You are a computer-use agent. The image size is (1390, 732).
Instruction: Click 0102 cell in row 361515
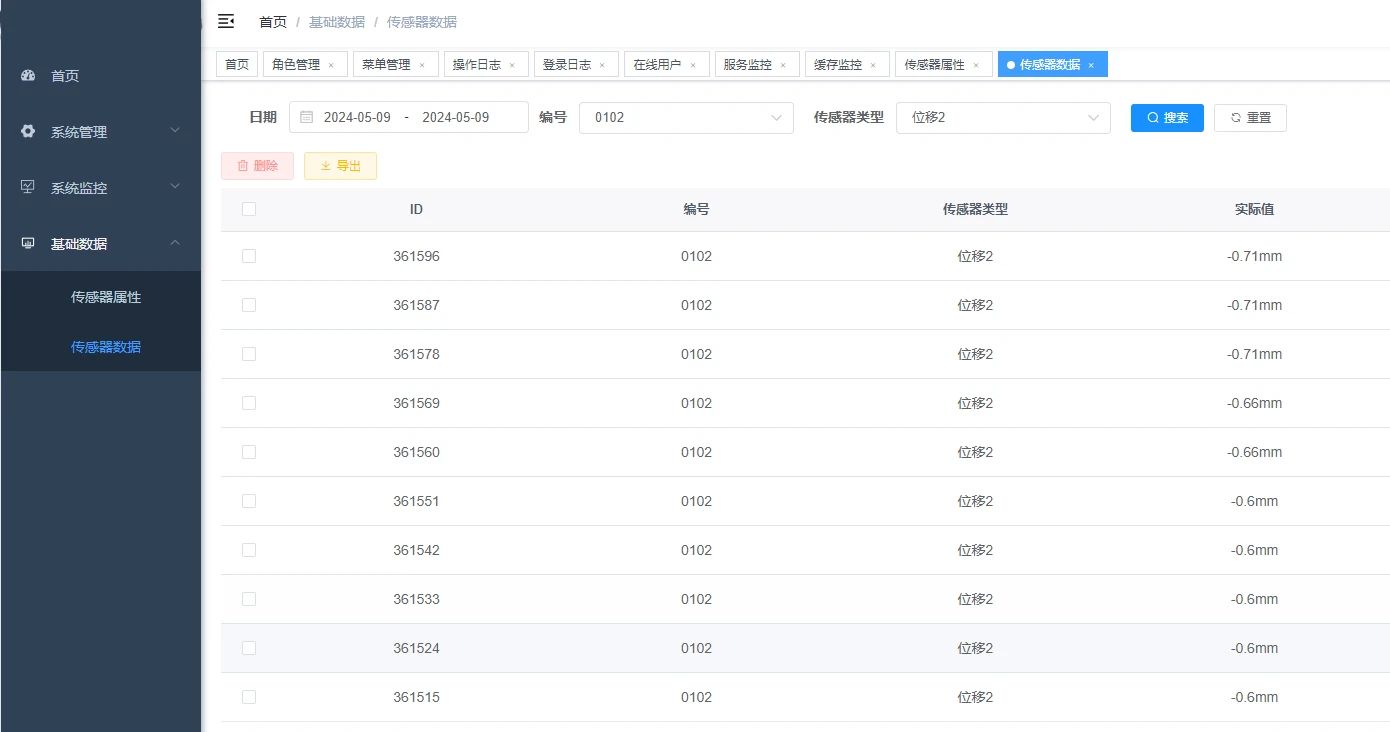[696, 697]
